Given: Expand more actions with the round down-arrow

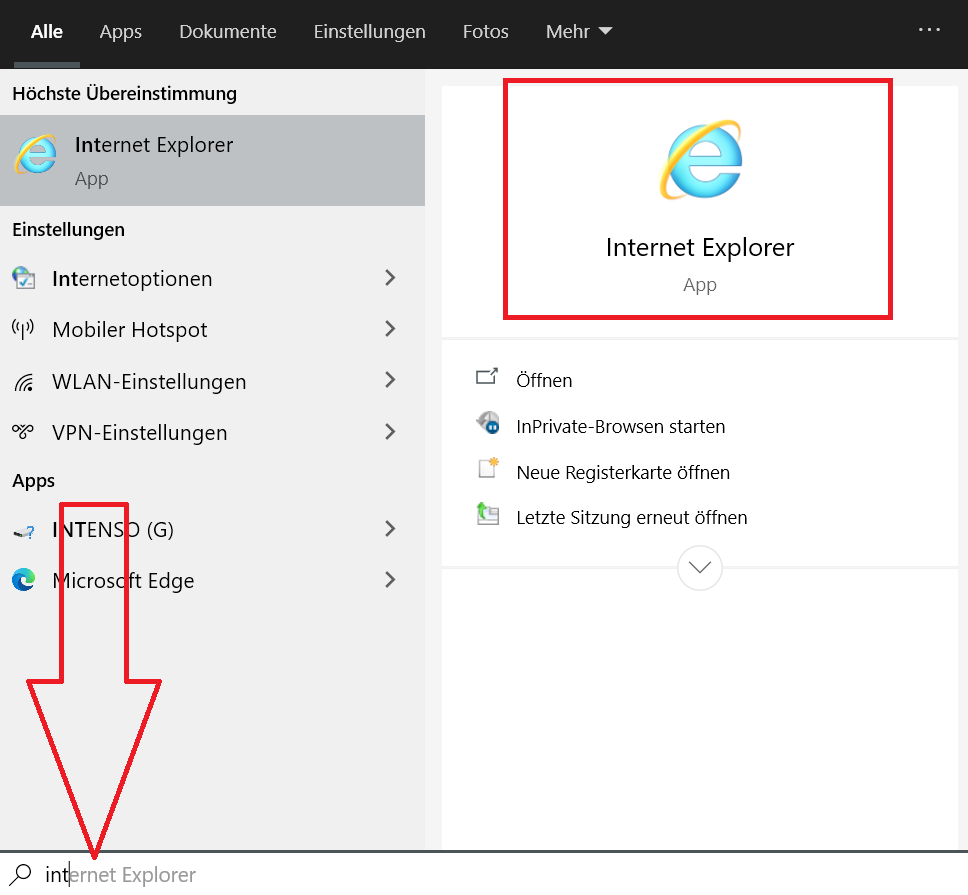Looking at the screenshot, I should pos(699,567).
